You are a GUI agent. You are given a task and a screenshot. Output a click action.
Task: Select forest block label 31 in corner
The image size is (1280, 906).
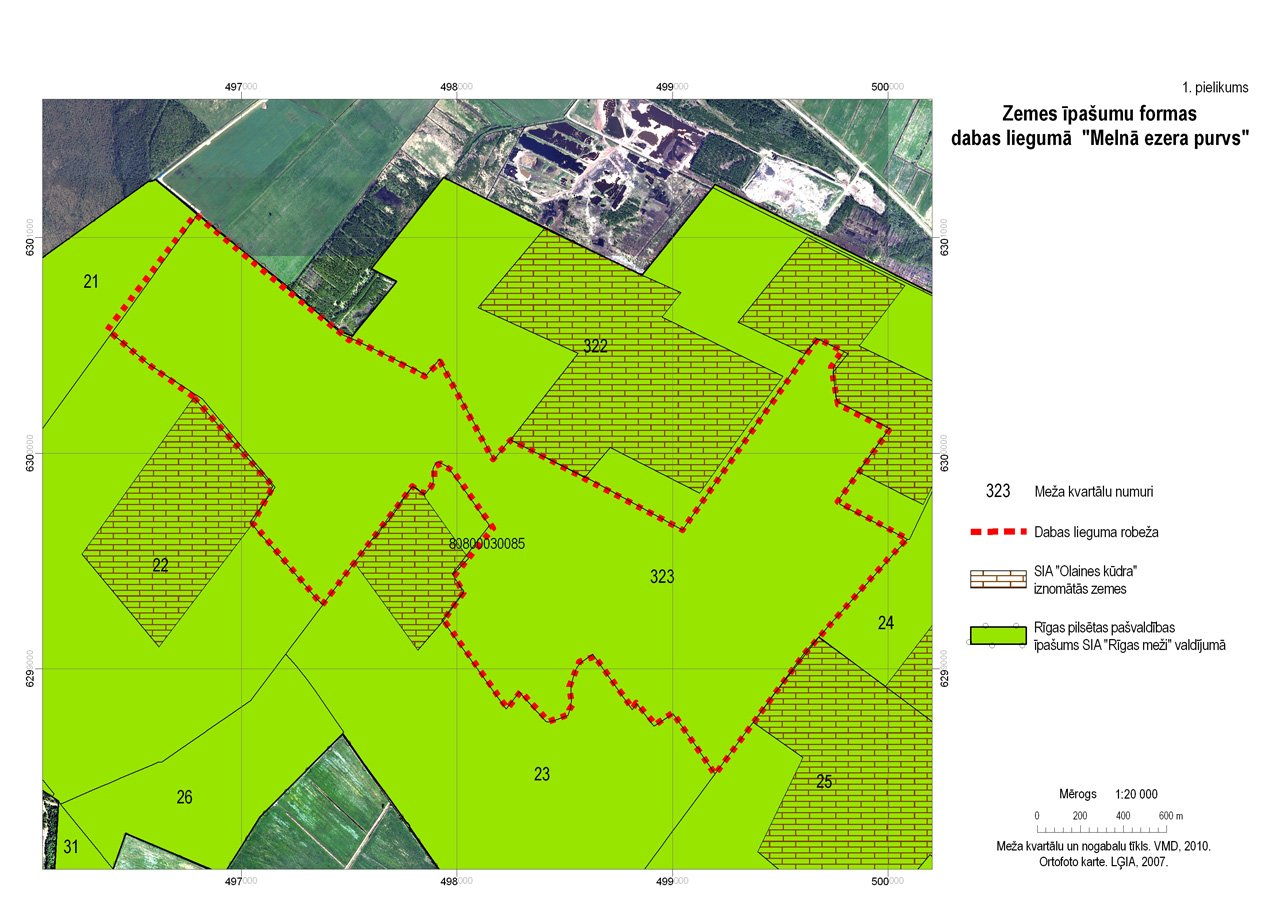coord(71,847)
